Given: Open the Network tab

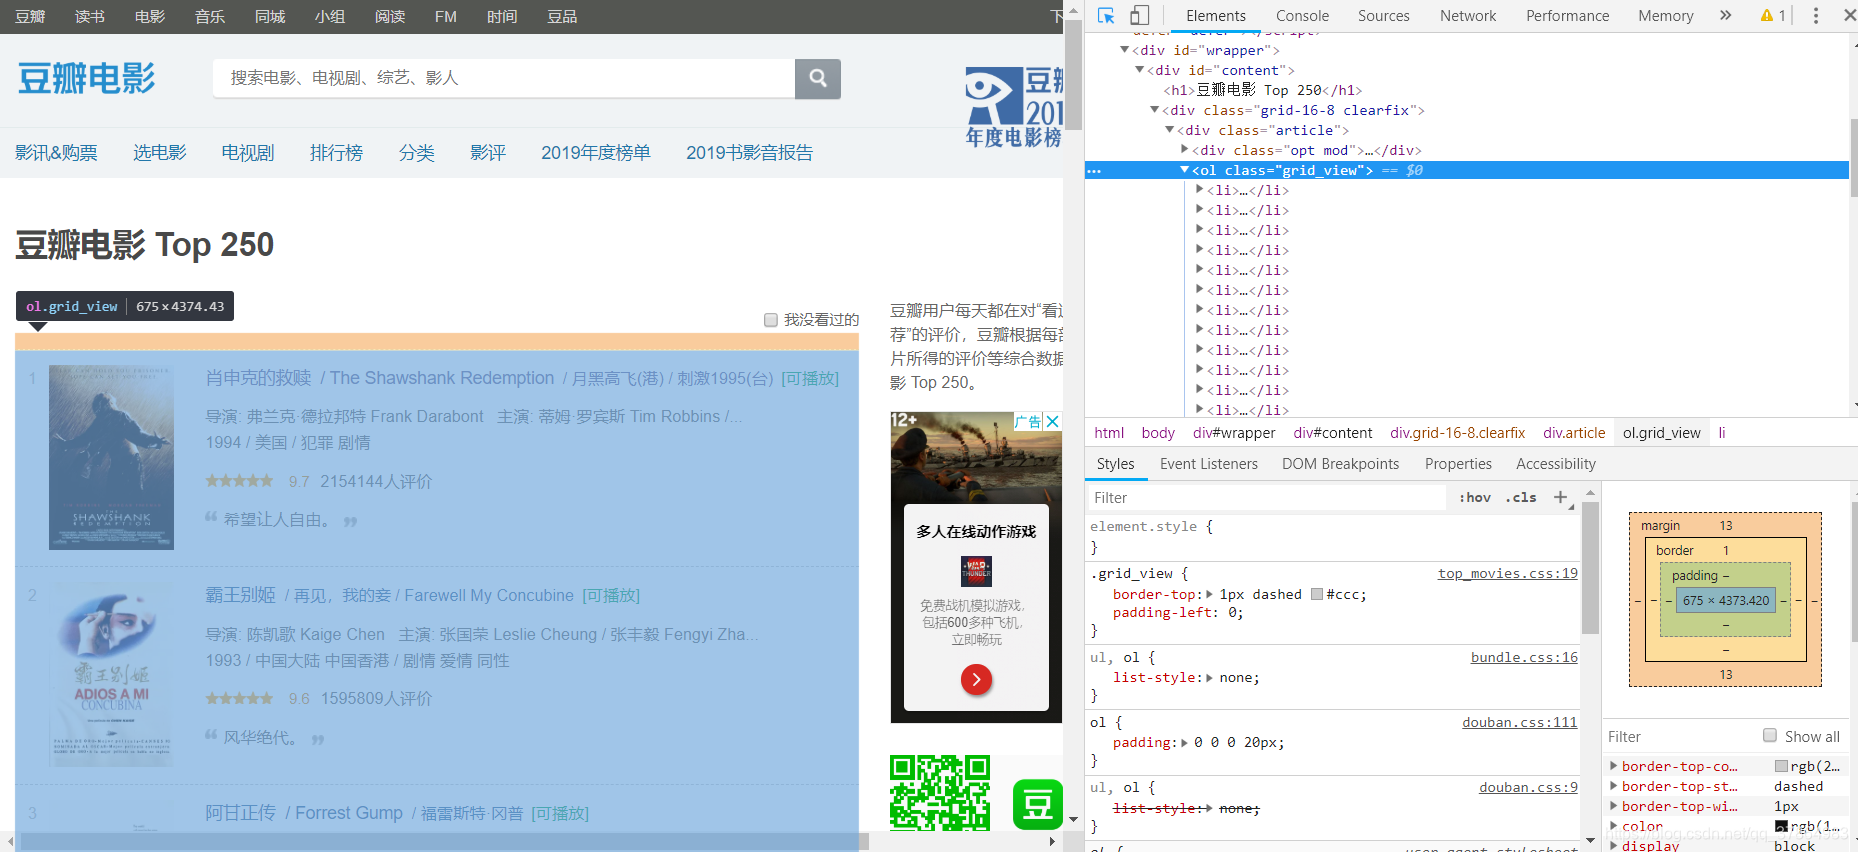Looking at the screenshot, I should [1468, 15].
